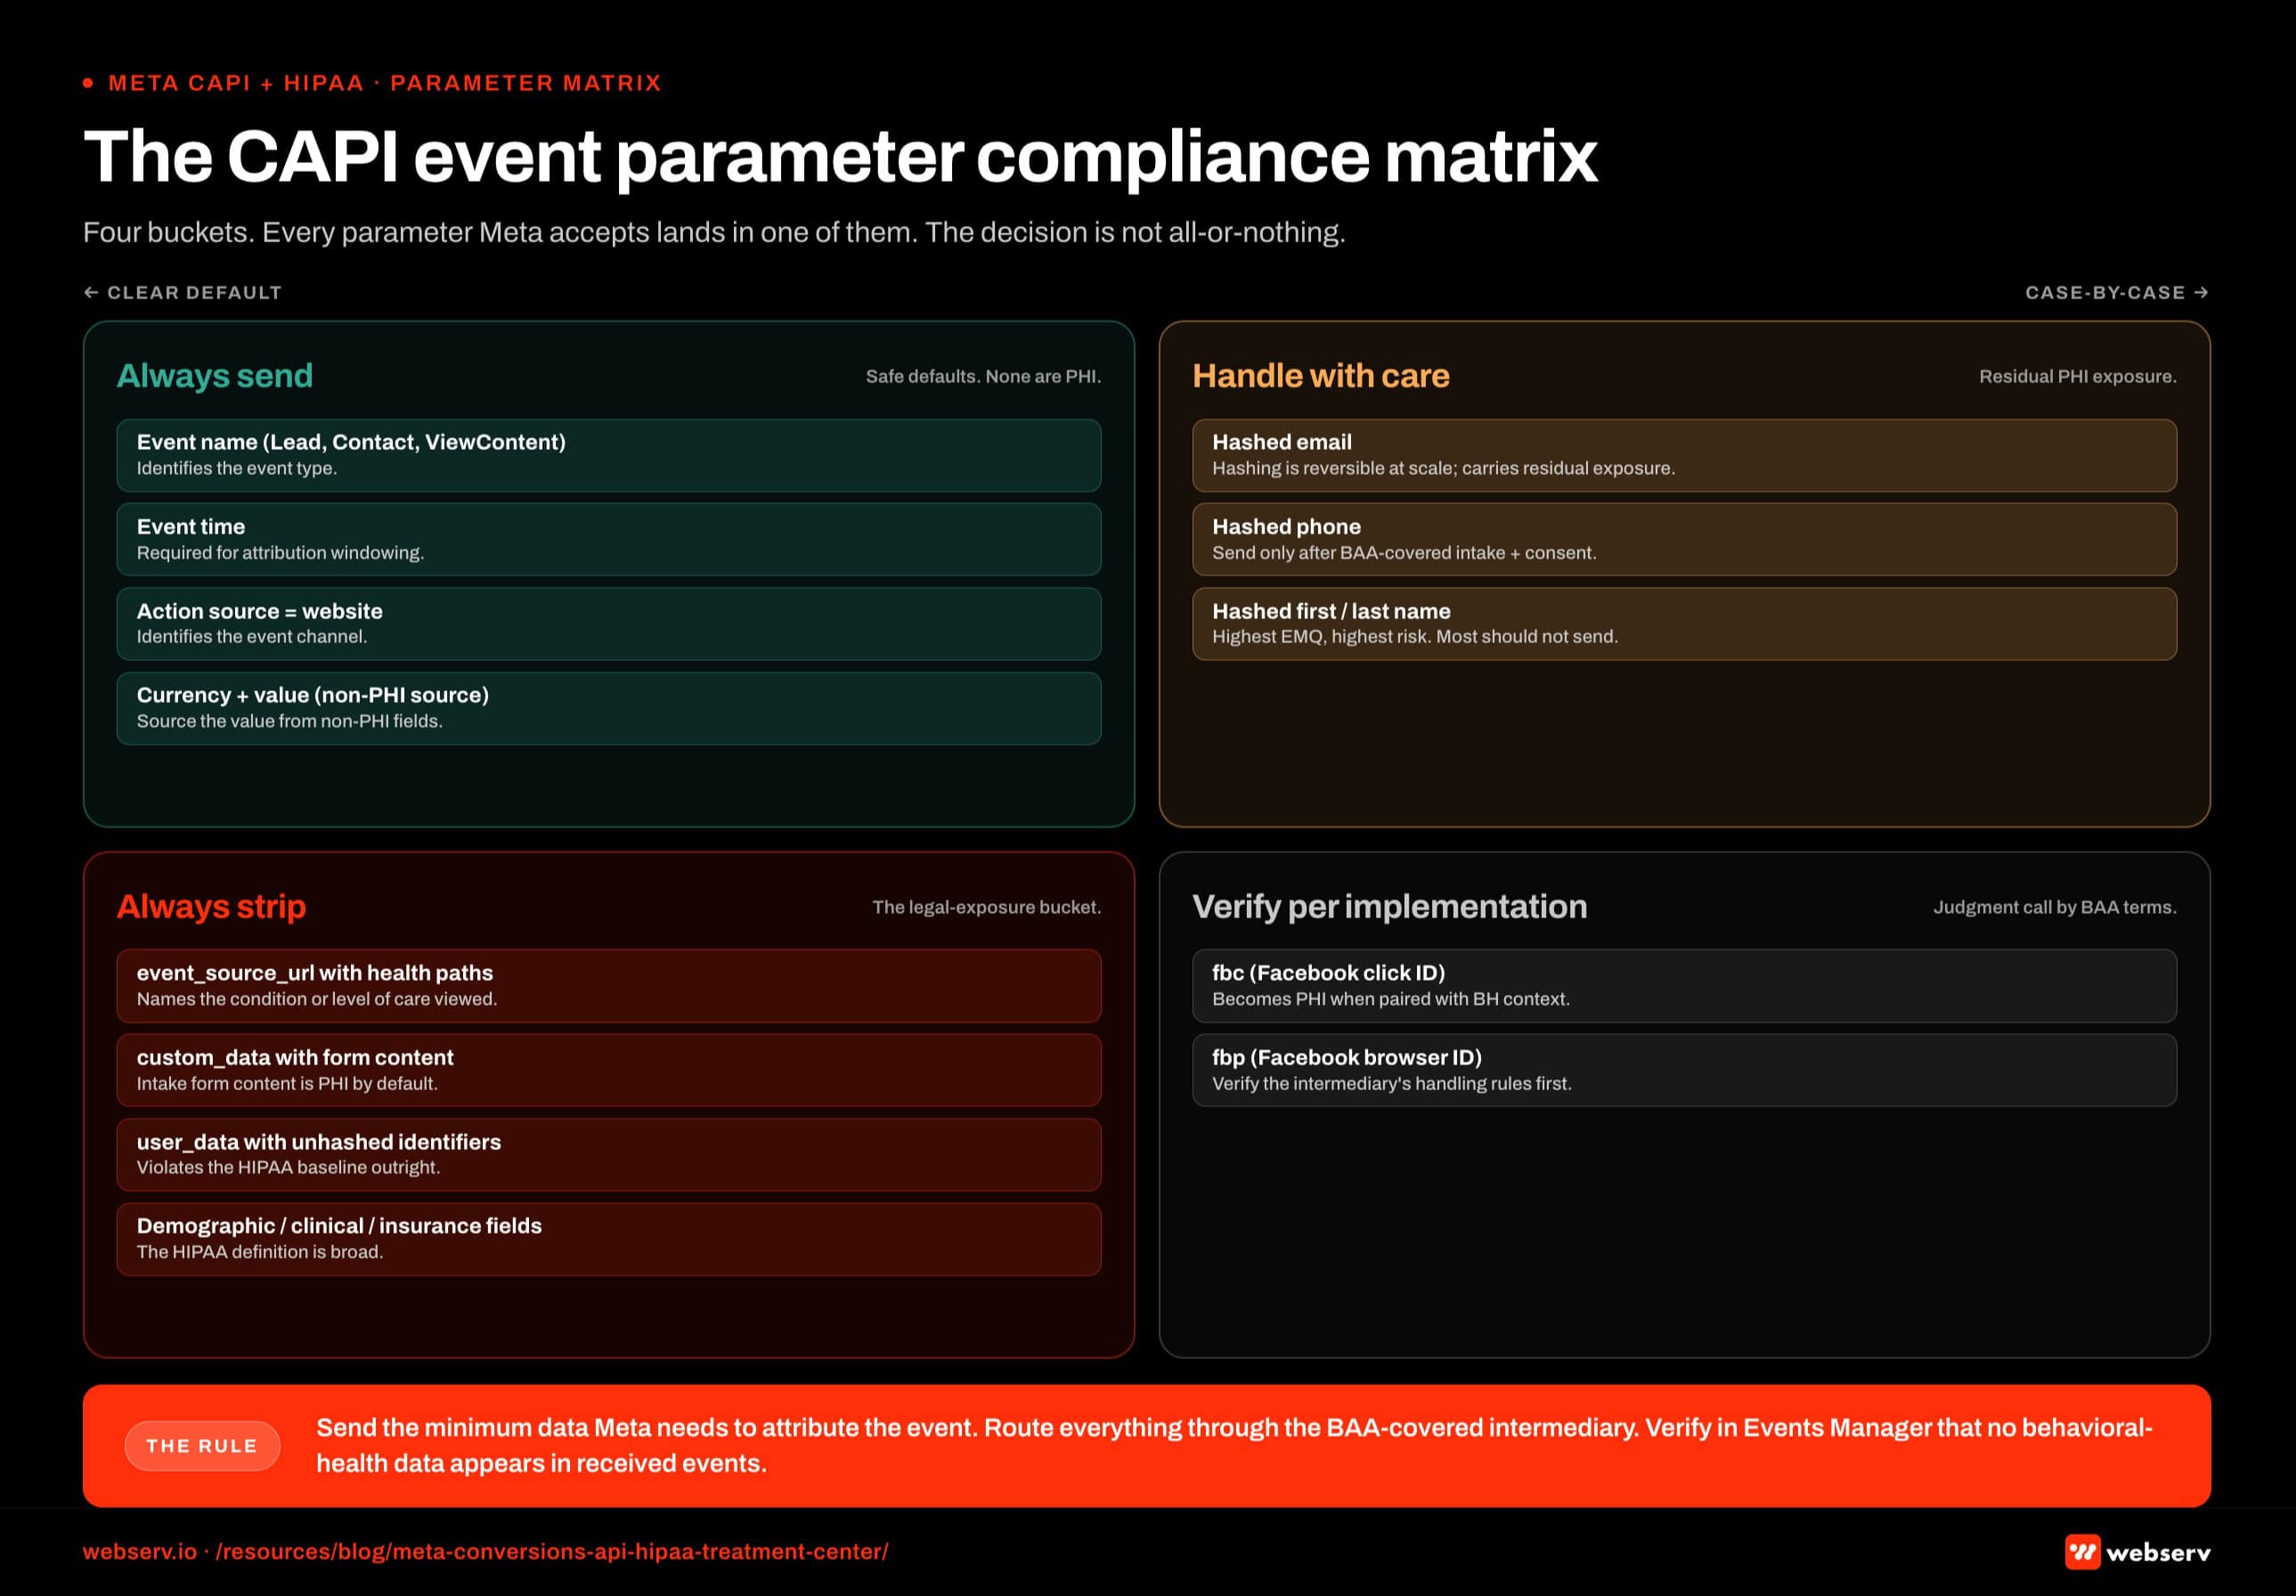
Task: Click the Always strip heading
Action: pyautogui.click(x=211, y=906)
